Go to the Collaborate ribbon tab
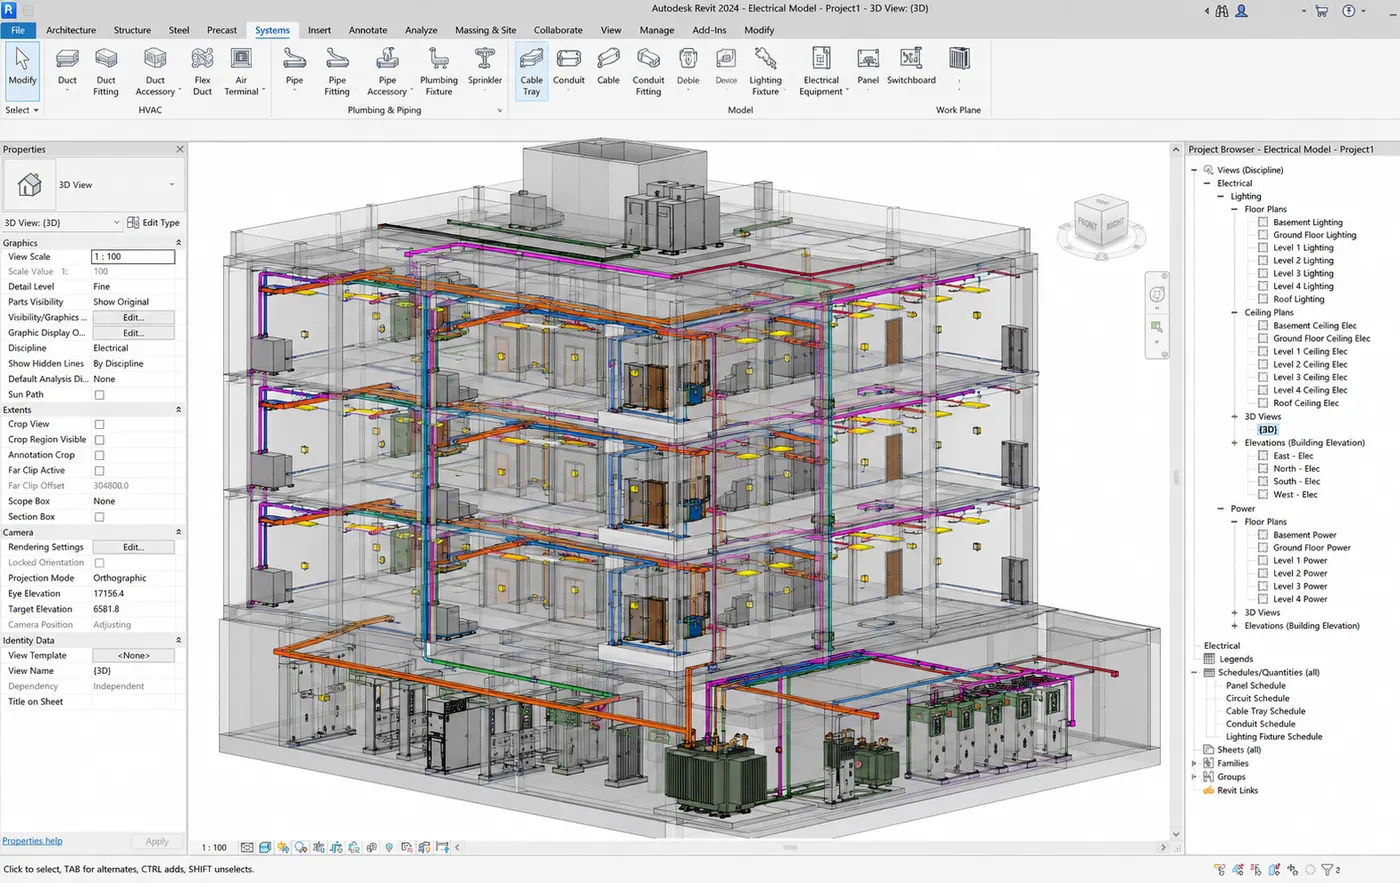The image size is (1400, 883). click(558, 30)
